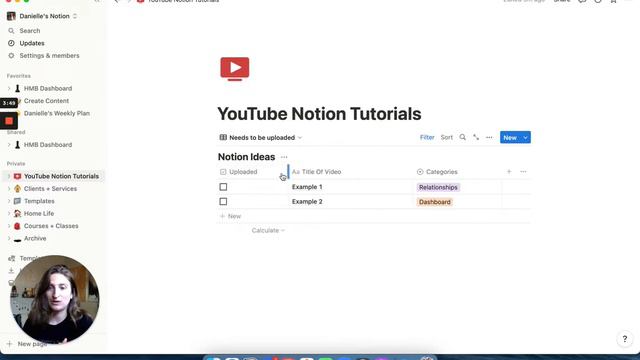Screen dimensions: 640x360
Task: Click the Archive page icon
Action: [17, 239]
